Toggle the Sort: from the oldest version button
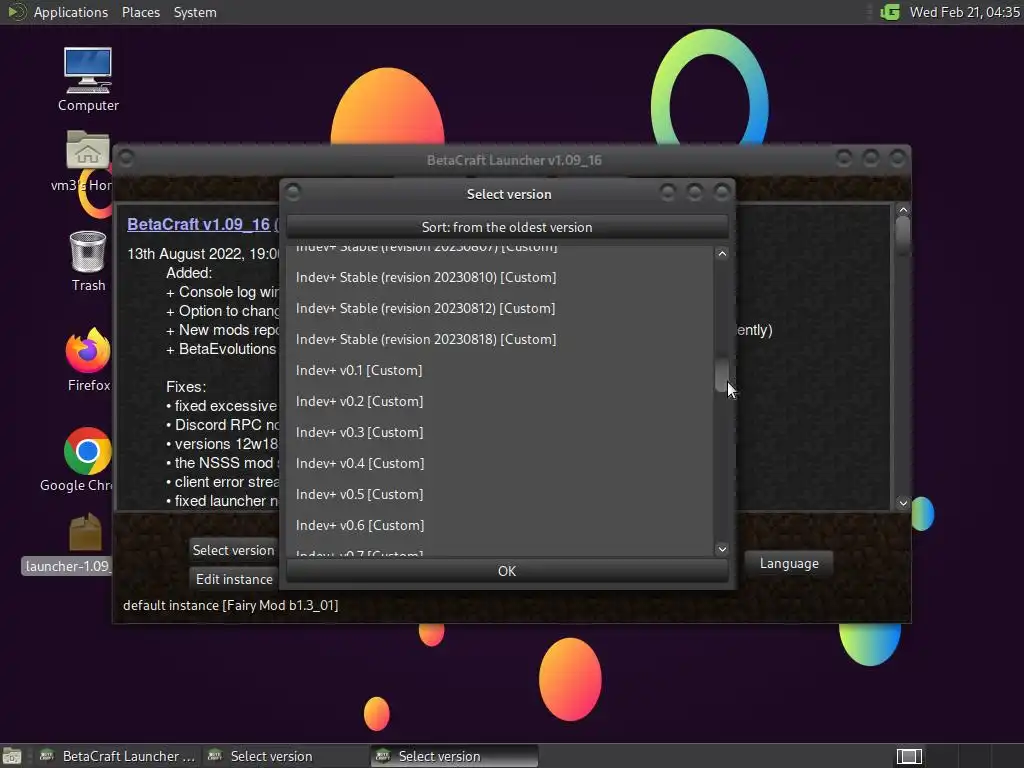The image size is (1024, 768). (507, 227)
